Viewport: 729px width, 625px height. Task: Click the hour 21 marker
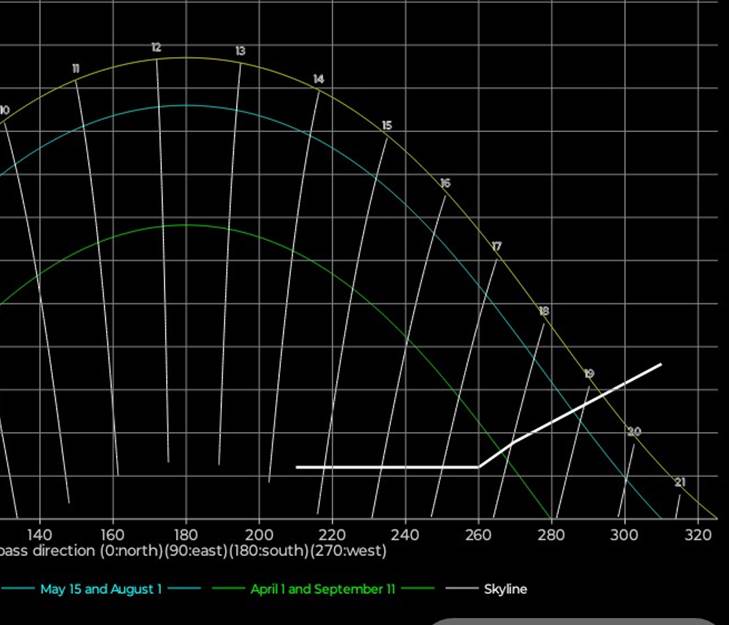click(x=680, y=483)
